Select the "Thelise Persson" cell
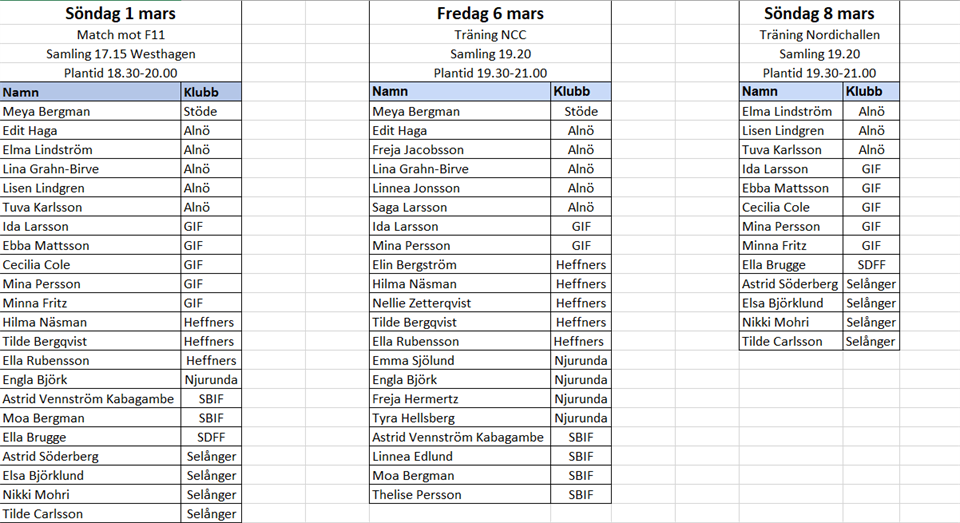The image size is (960, 523). pyautogui.click(x=460, y=495)
